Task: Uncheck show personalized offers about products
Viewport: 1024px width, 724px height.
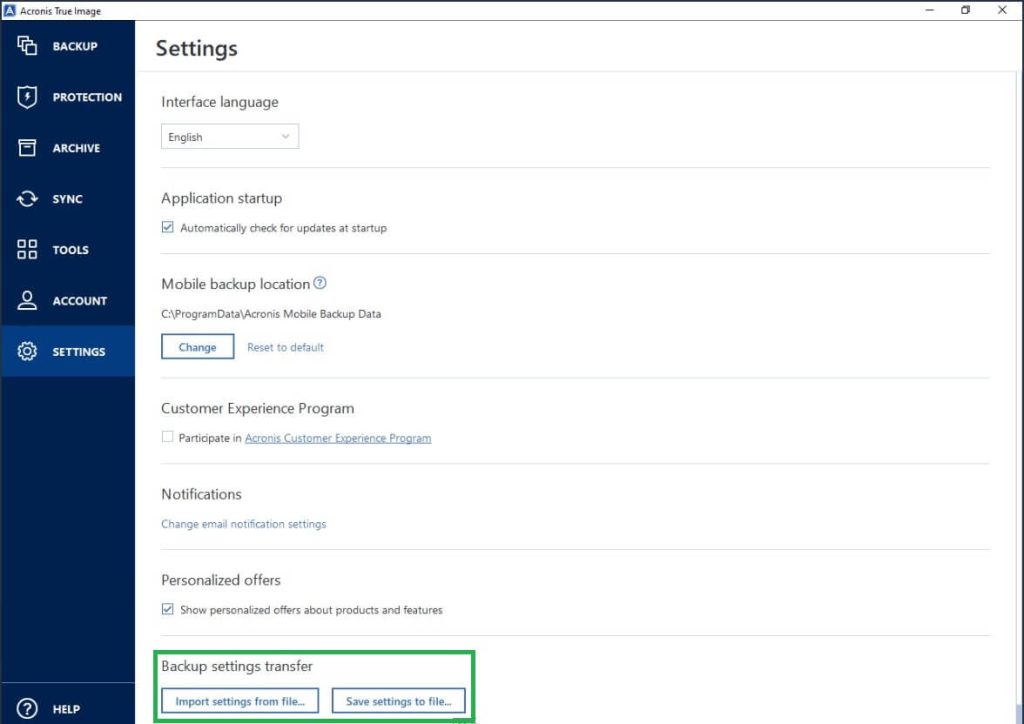Action: 168,610
